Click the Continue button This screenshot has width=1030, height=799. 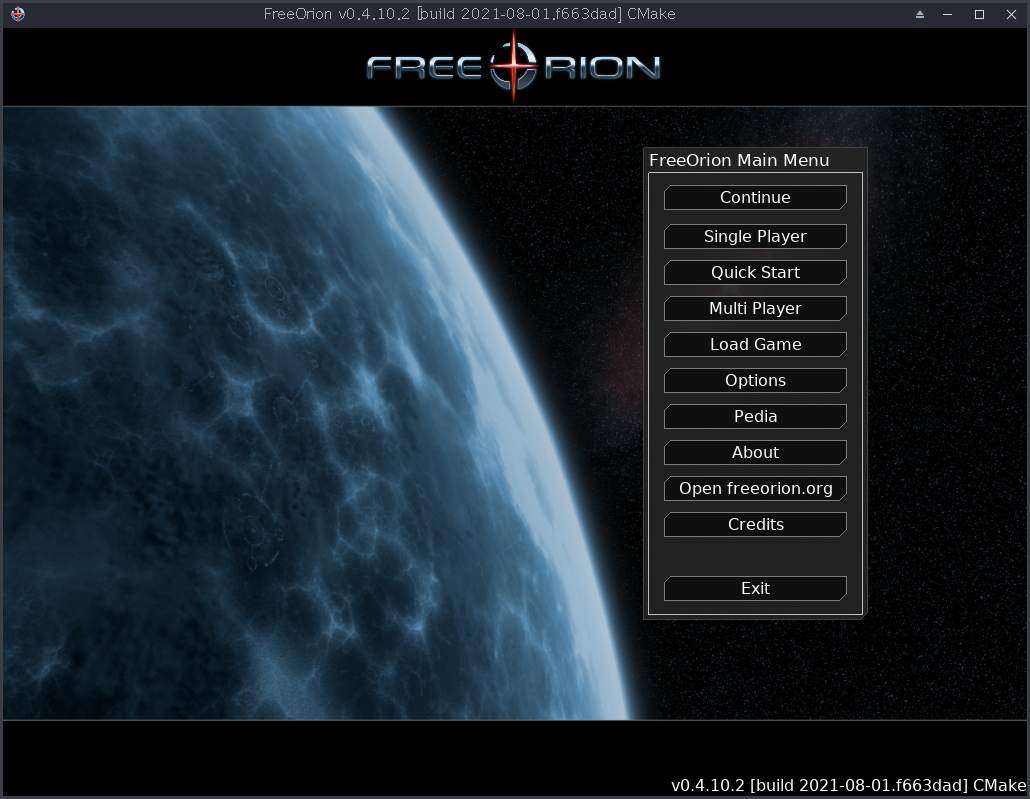click(x=755, y=197)
